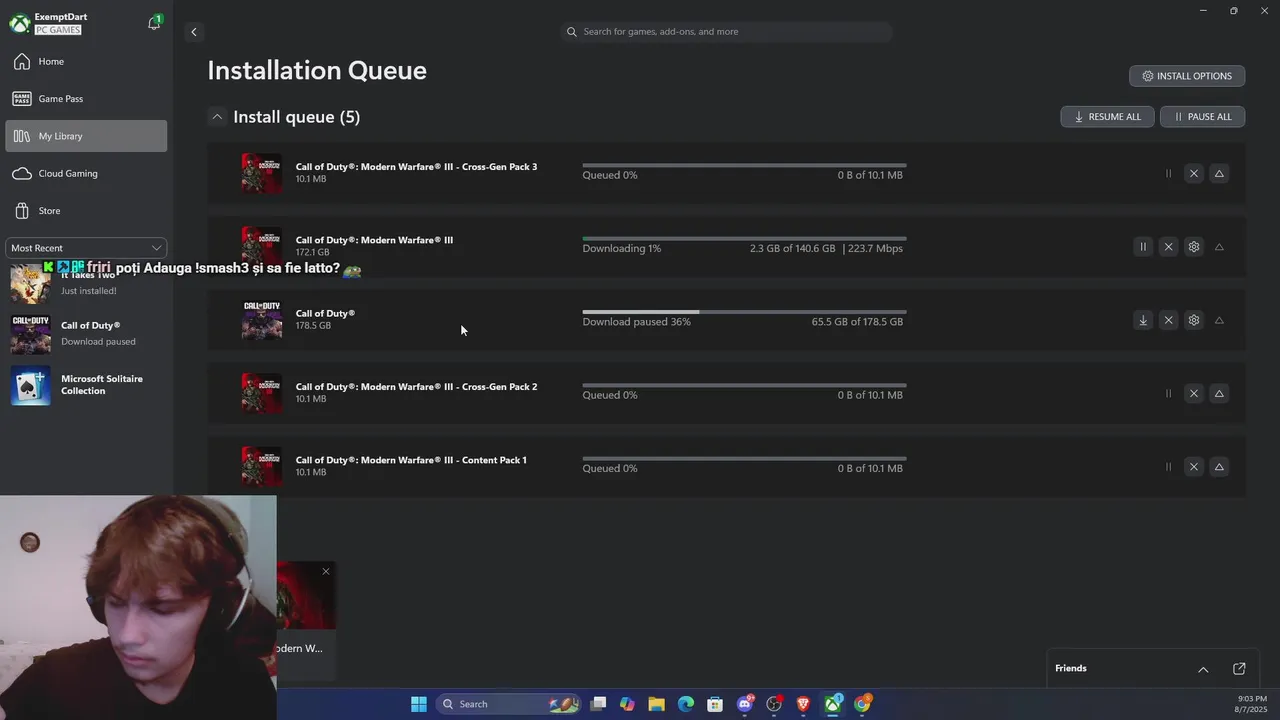Pop out the Friends panel

1239,669
